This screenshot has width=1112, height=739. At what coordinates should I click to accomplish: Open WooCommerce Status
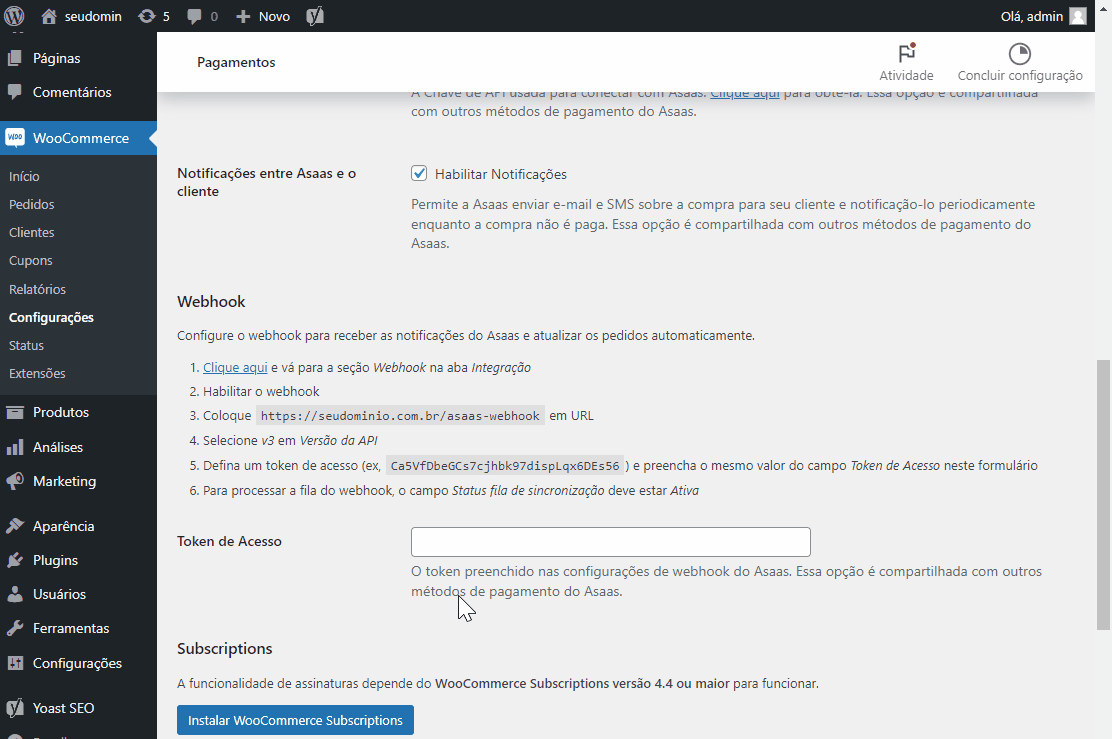tap(26, 345)
